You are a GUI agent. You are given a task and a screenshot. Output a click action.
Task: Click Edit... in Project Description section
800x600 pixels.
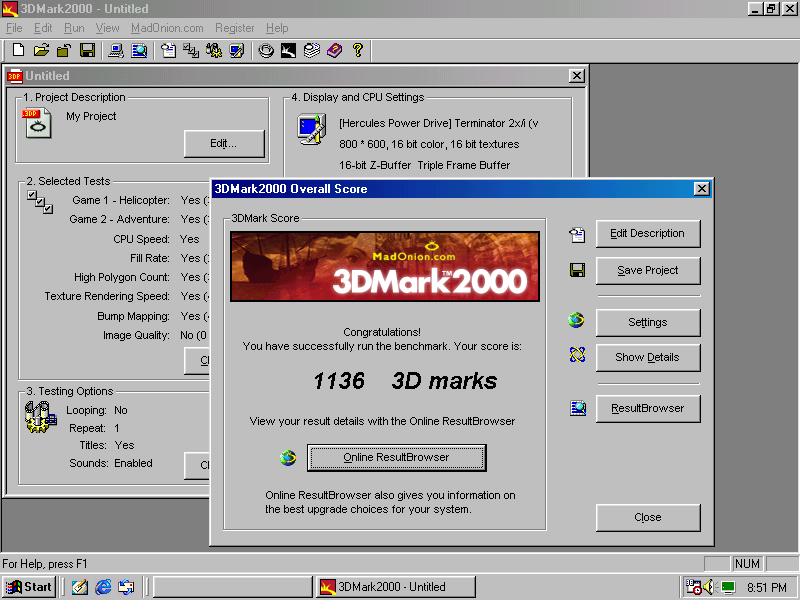(x=224, y=143)
